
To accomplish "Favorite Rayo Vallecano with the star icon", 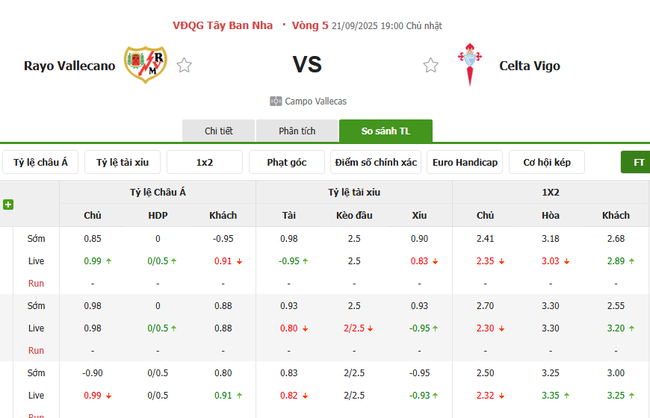I will (184, 66).
